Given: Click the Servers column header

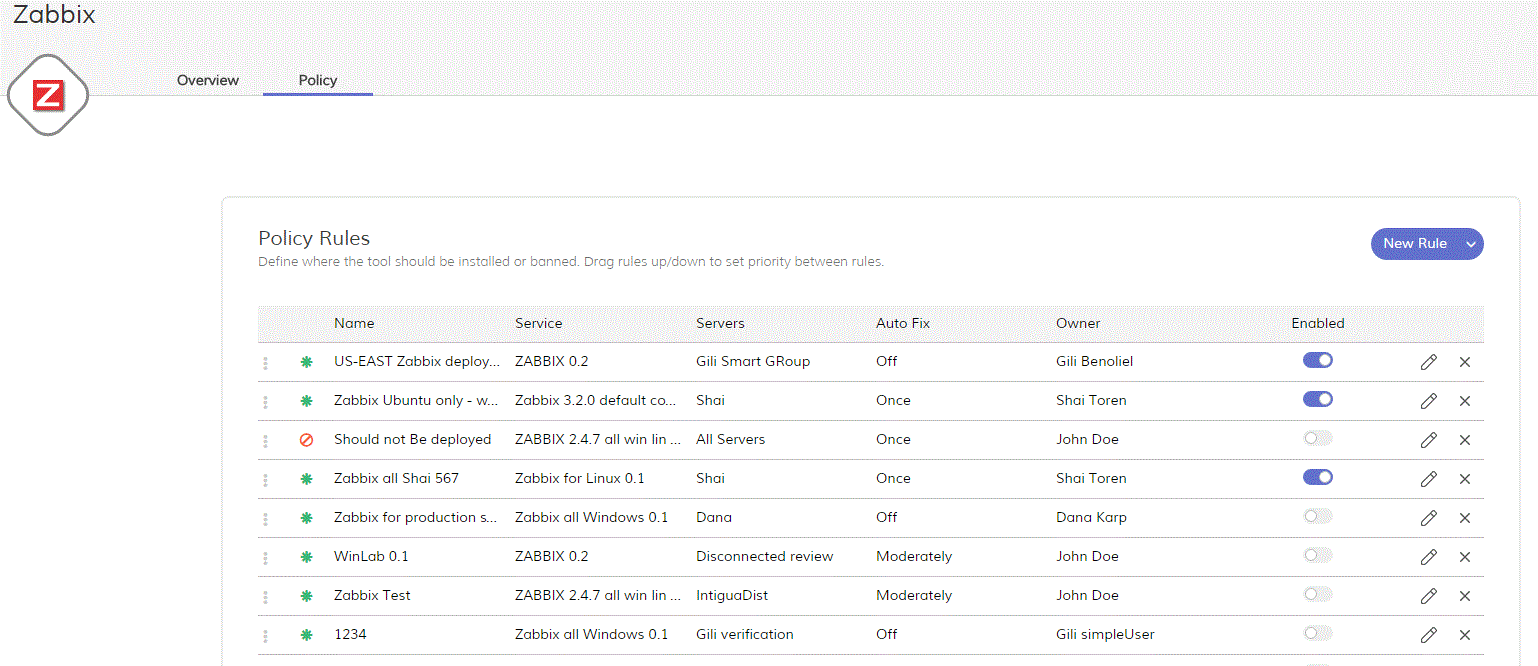Looking at the screenshot, I should (x=720, y=323).
